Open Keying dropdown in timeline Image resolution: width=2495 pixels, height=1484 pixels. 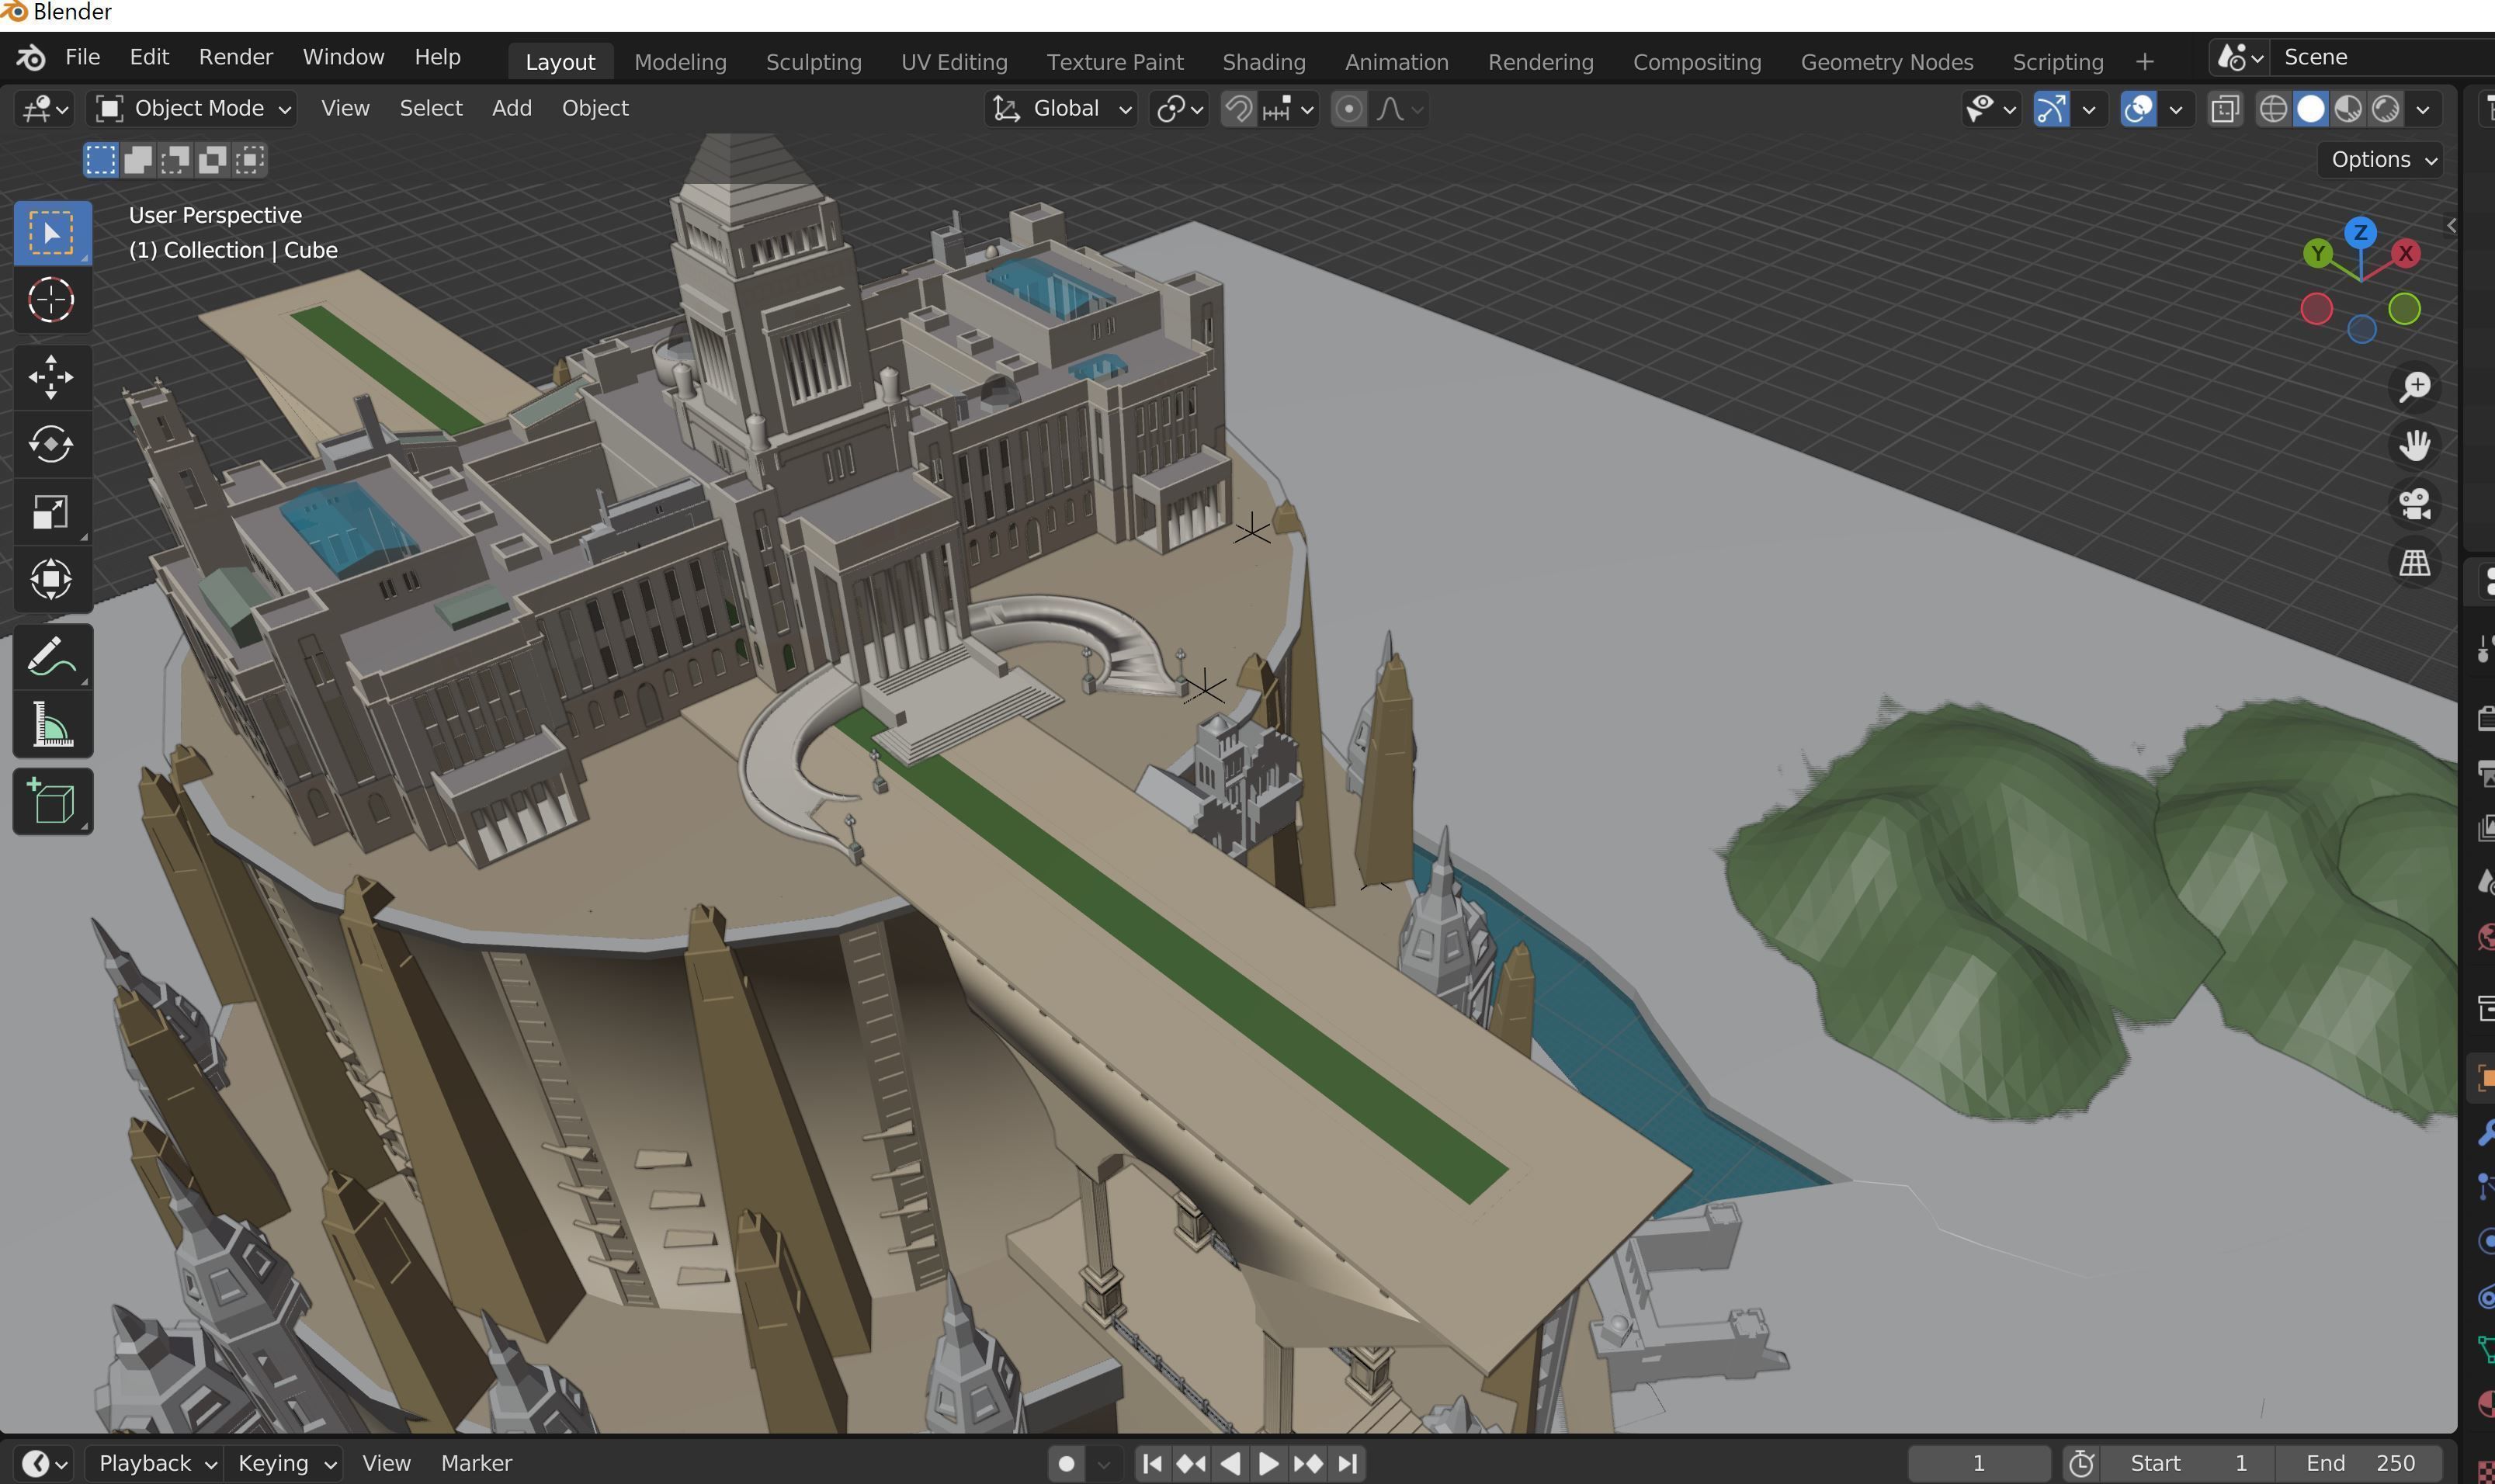pos(284,1464)
